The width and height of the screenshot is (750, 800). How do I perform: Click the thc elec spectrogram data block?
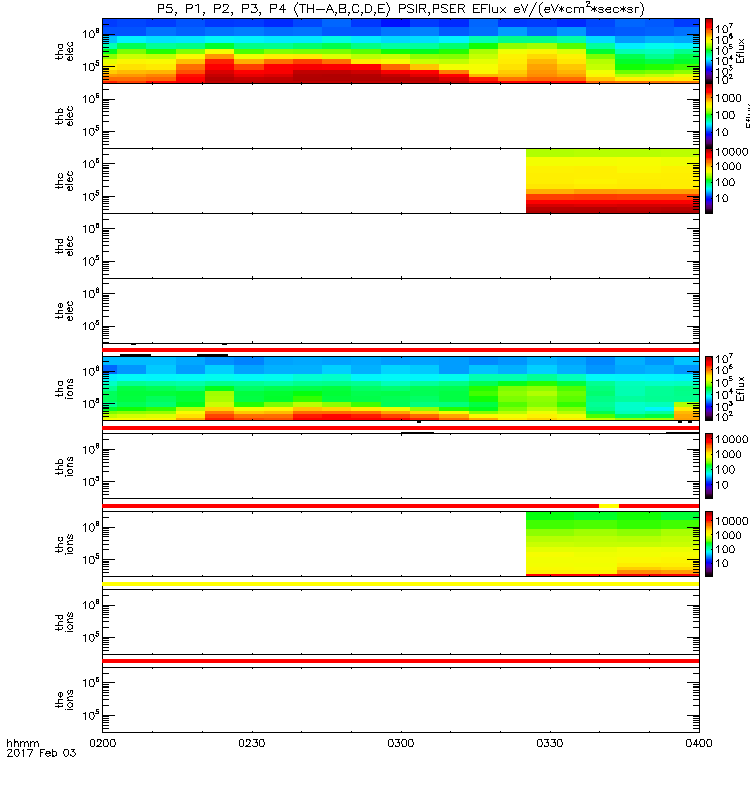coord(612,181)
